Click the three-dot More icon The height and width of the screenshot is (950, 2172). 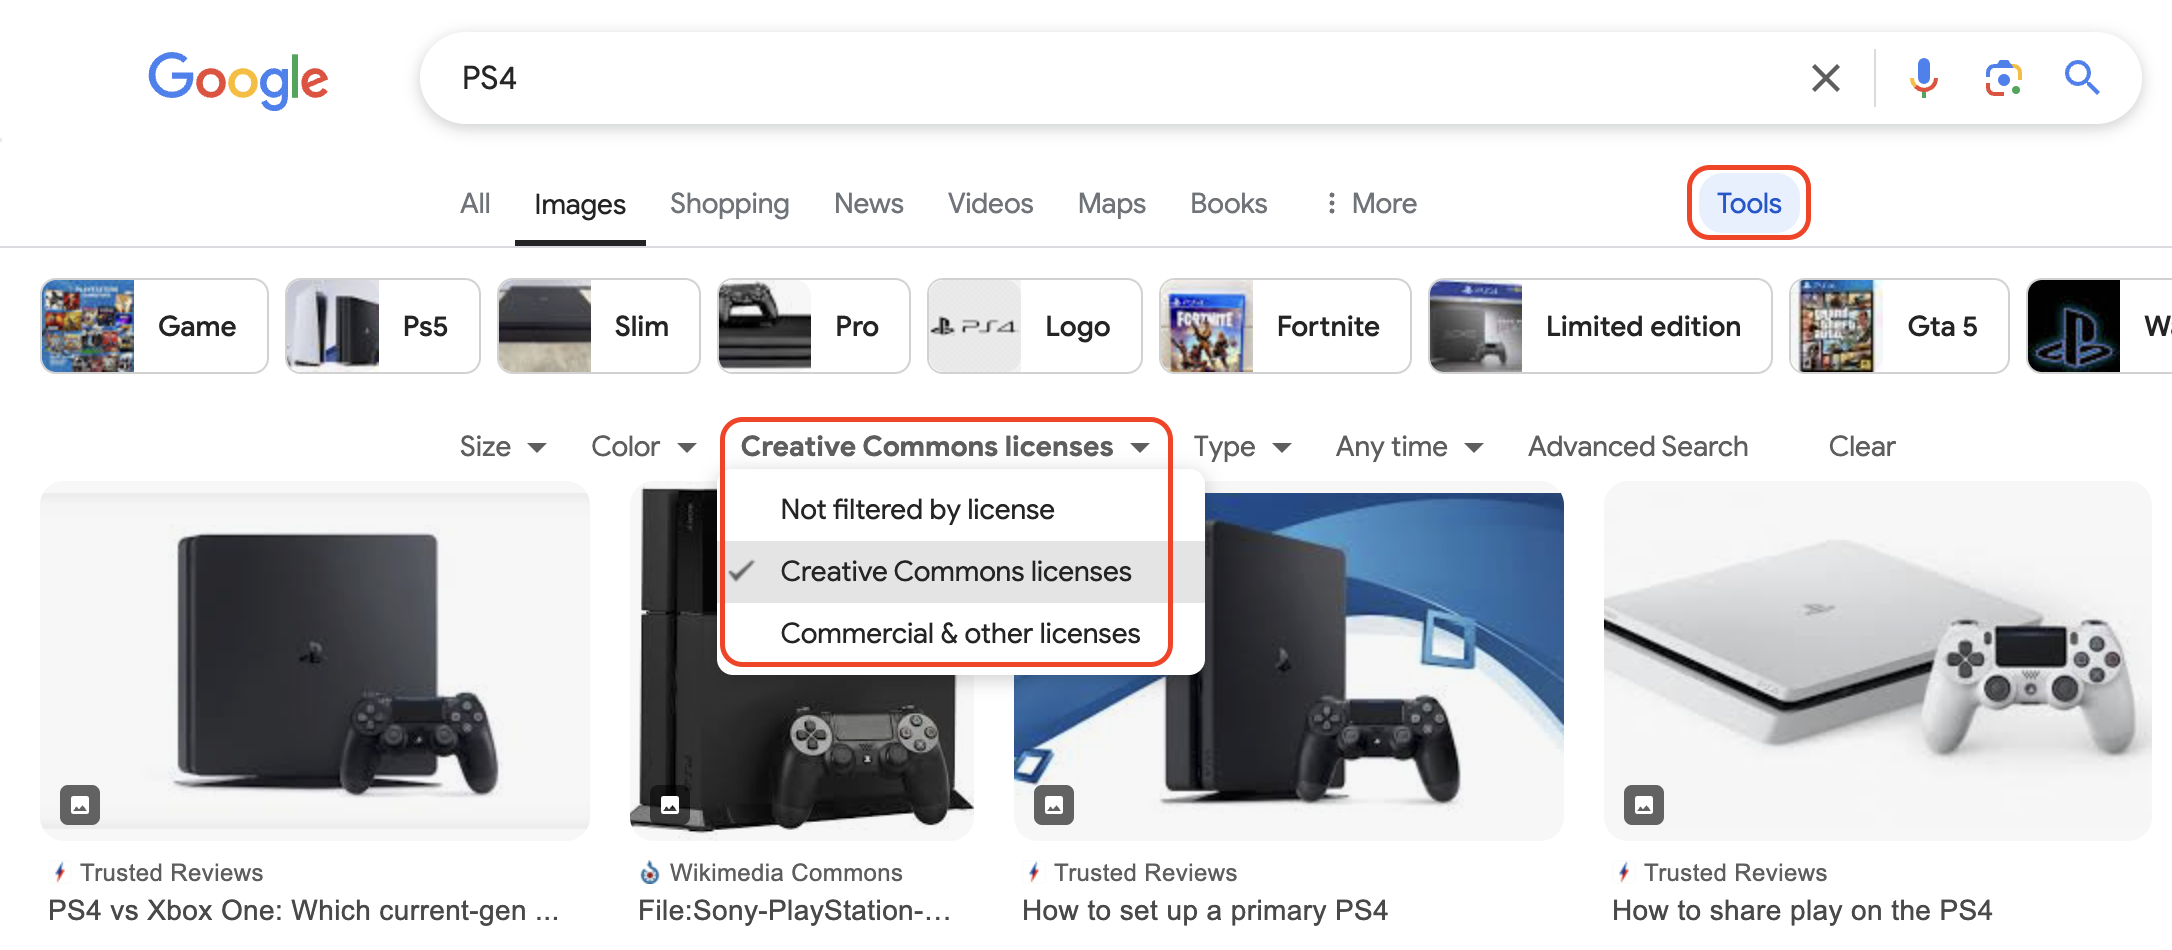point(1331,203)
